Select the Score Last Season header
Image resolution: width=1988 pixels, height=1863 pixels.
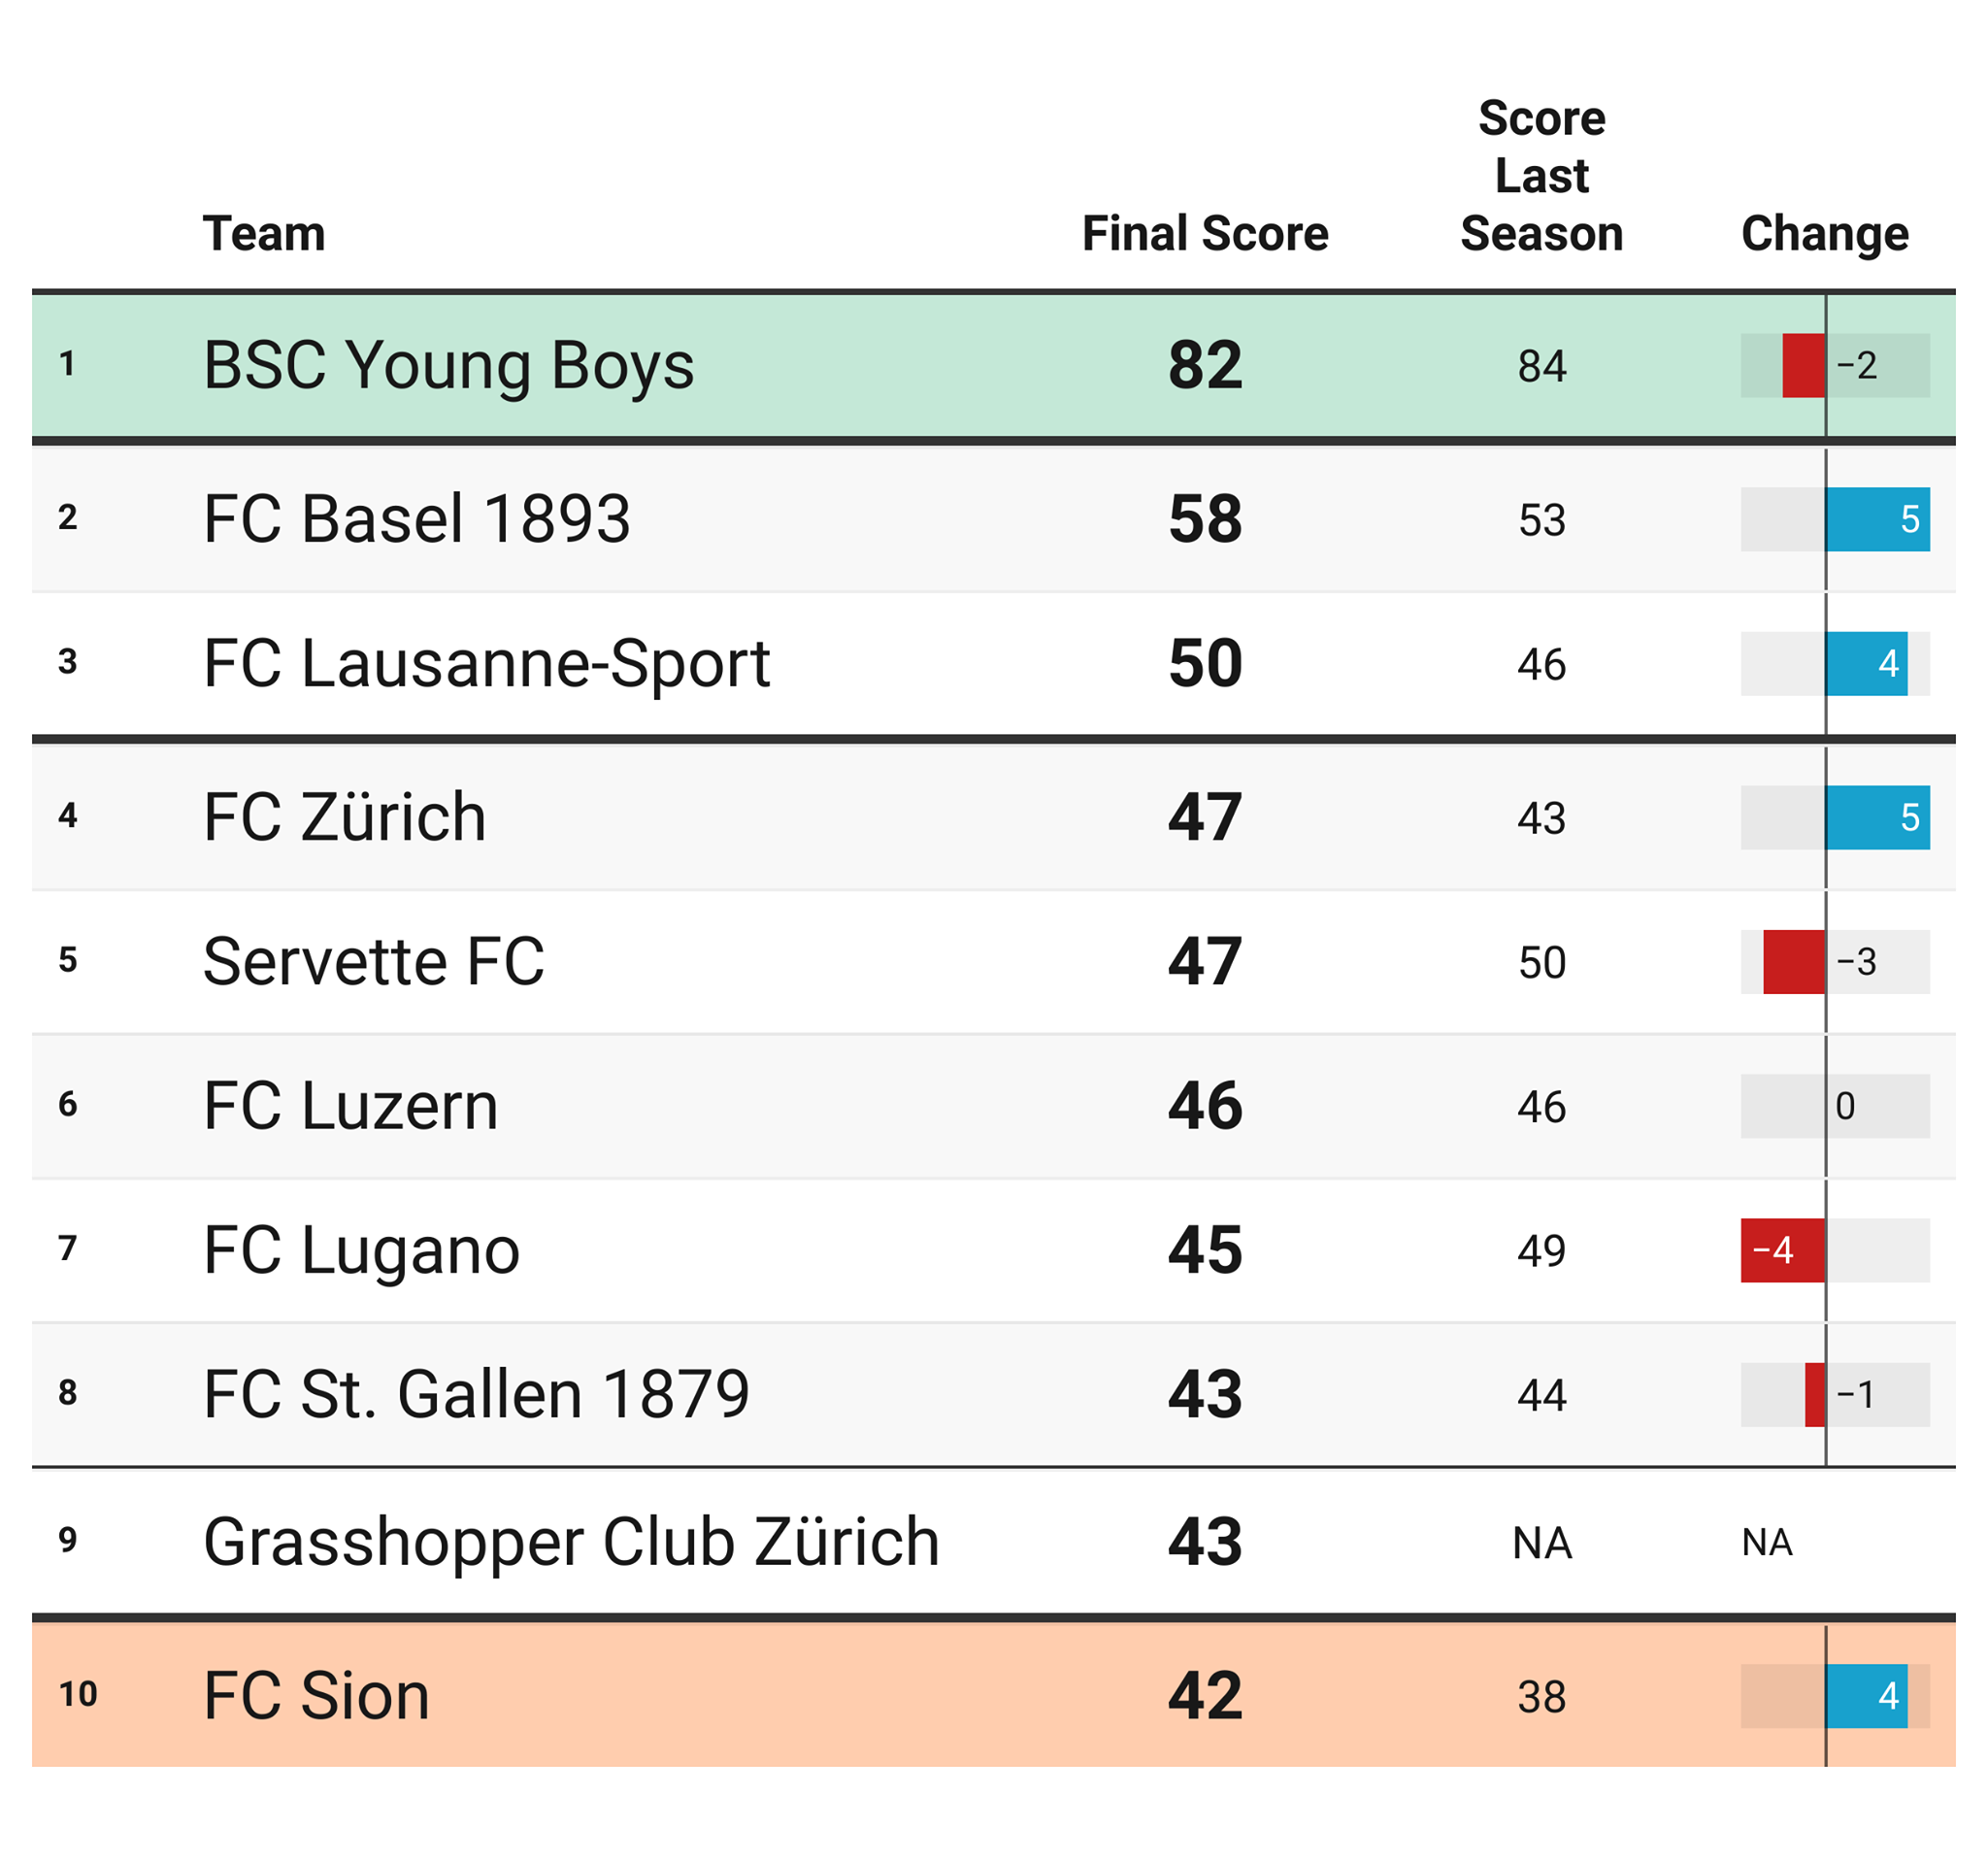coord(1541,176)
